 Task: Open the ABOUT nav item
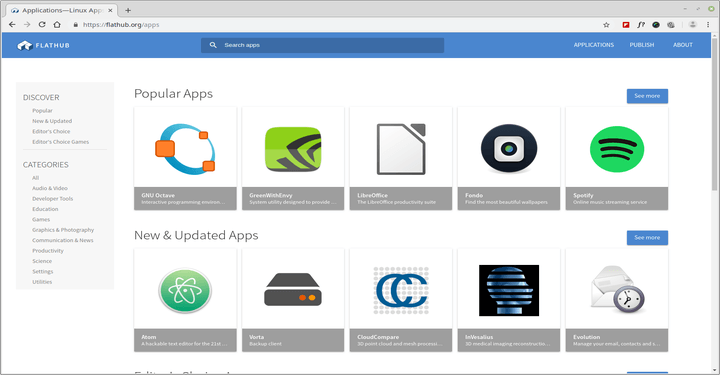[683, 45]
